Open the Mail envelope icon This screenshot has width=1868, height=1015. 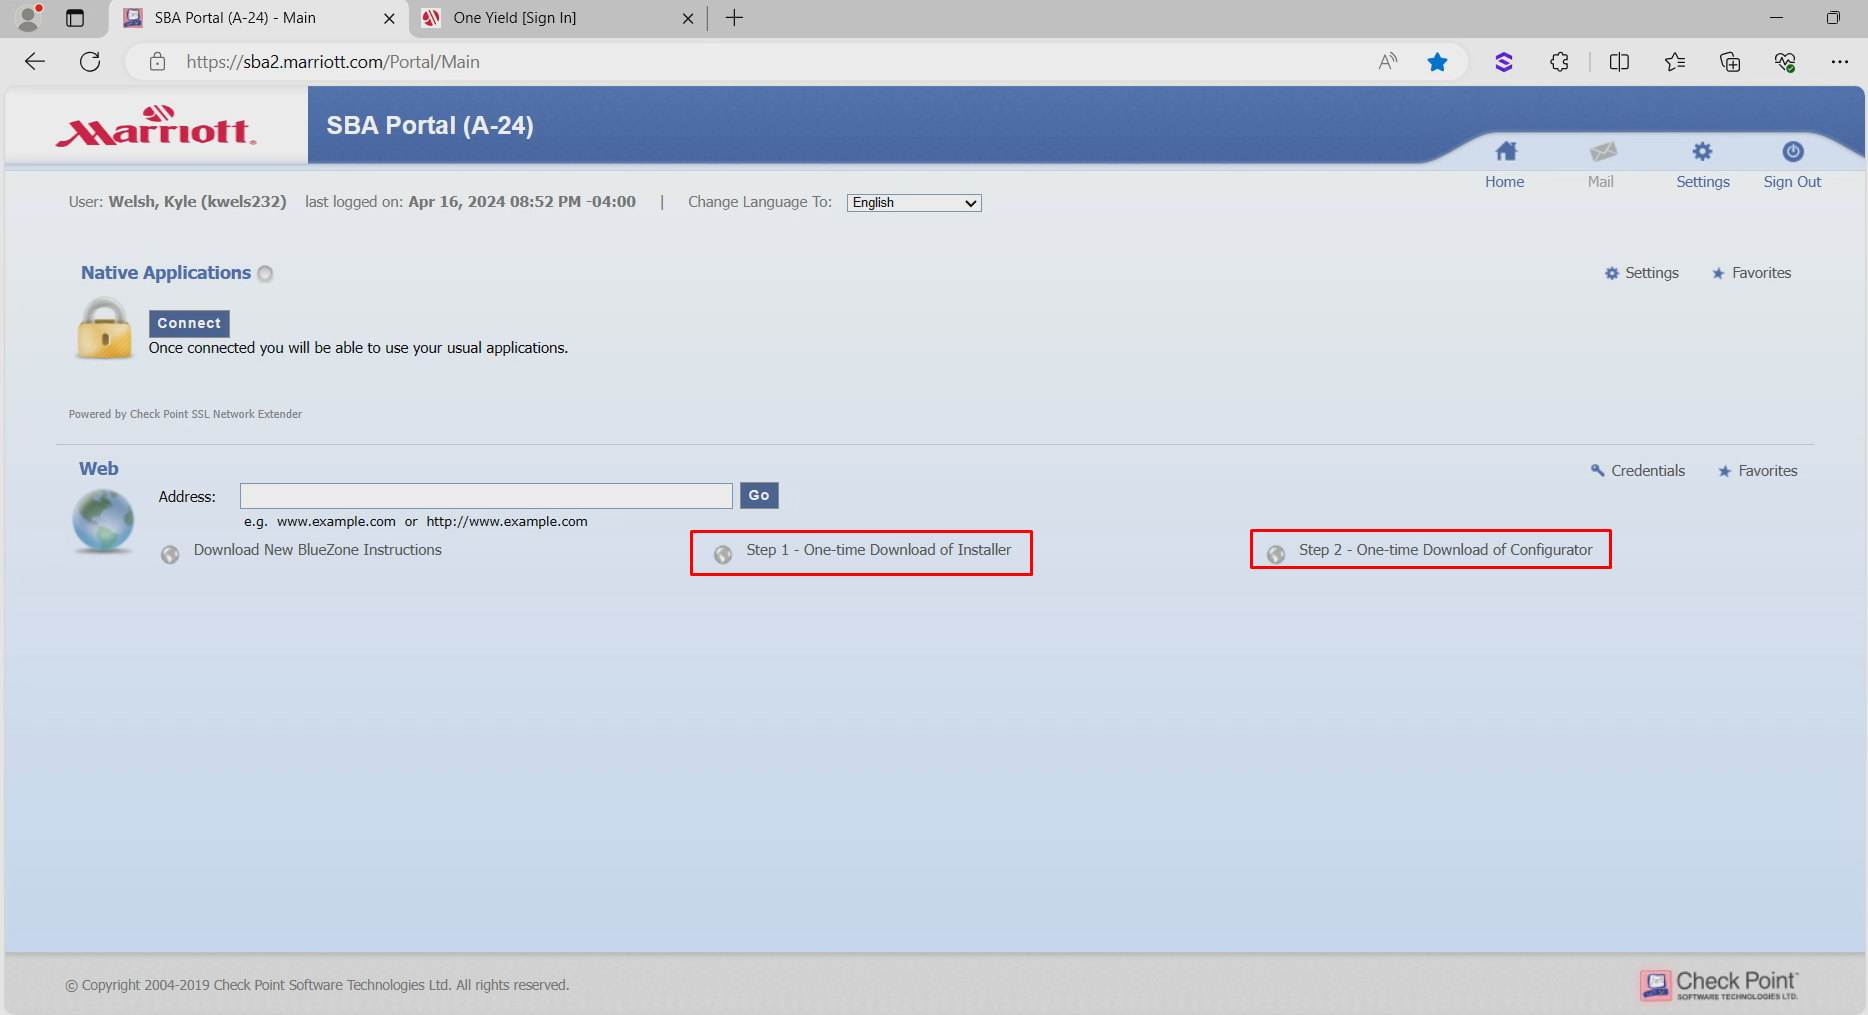pyautogui.click(x=1602, y=152)
